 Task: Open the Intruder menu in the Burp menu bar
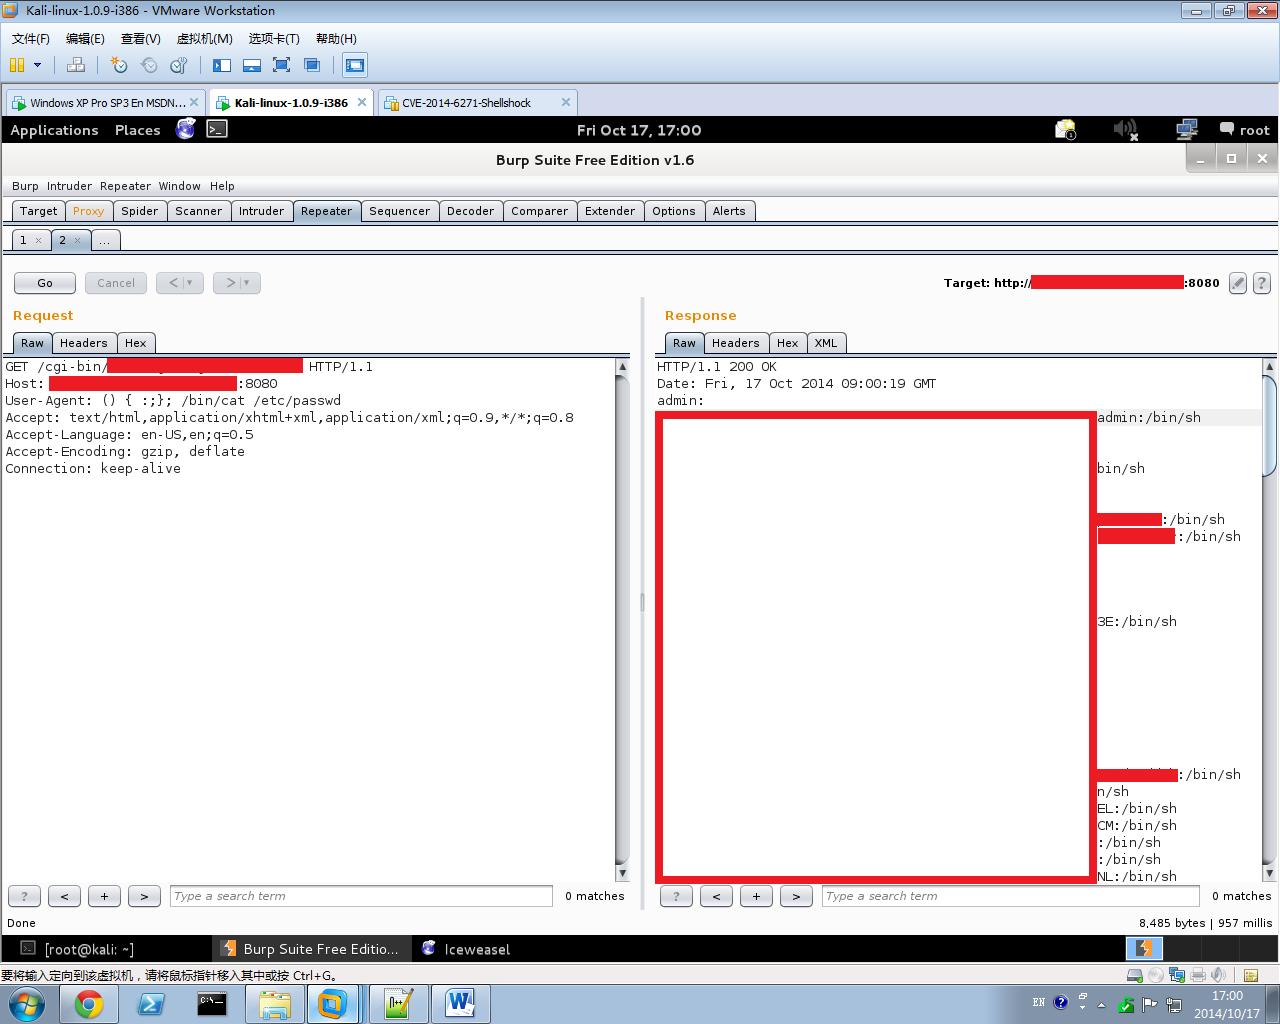[x=69, y=186]
